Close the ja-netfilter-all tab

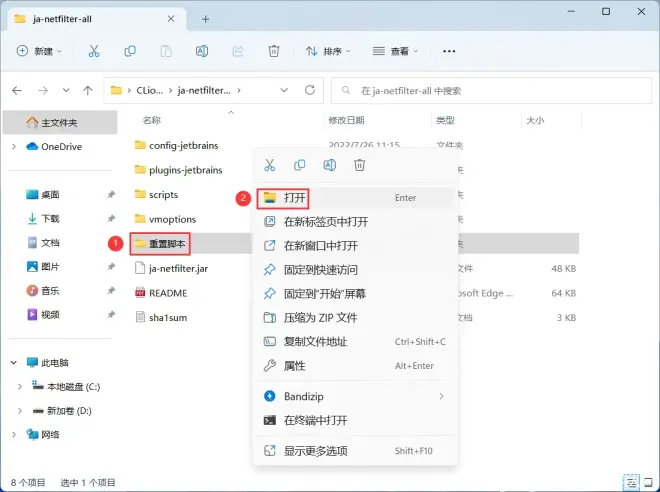tap(171, 19)
